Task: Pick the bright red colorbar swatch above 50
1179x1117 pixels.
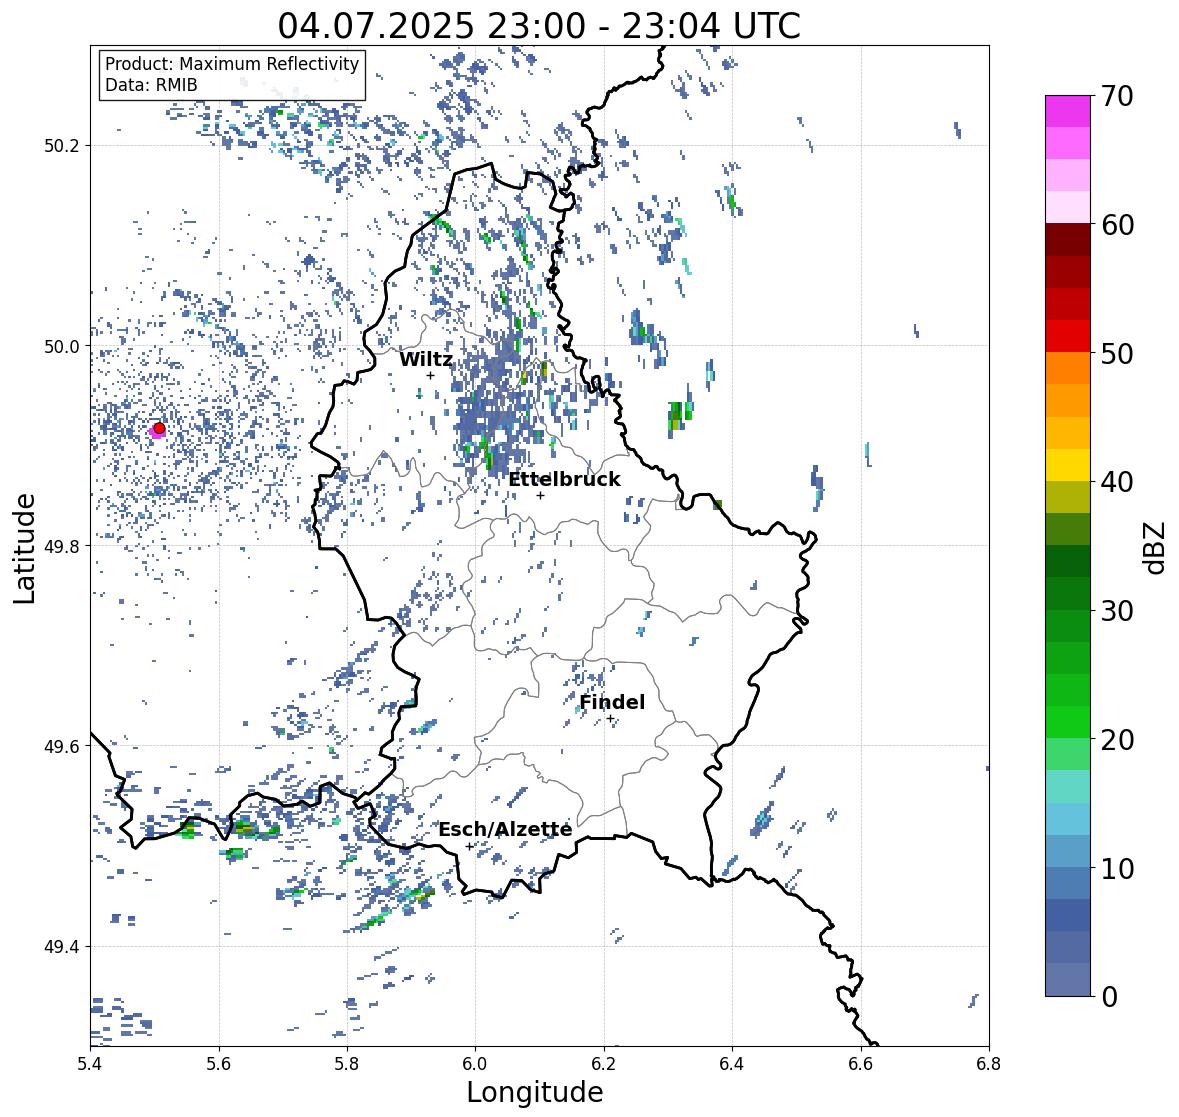Action: click(x=1068, y=336)
